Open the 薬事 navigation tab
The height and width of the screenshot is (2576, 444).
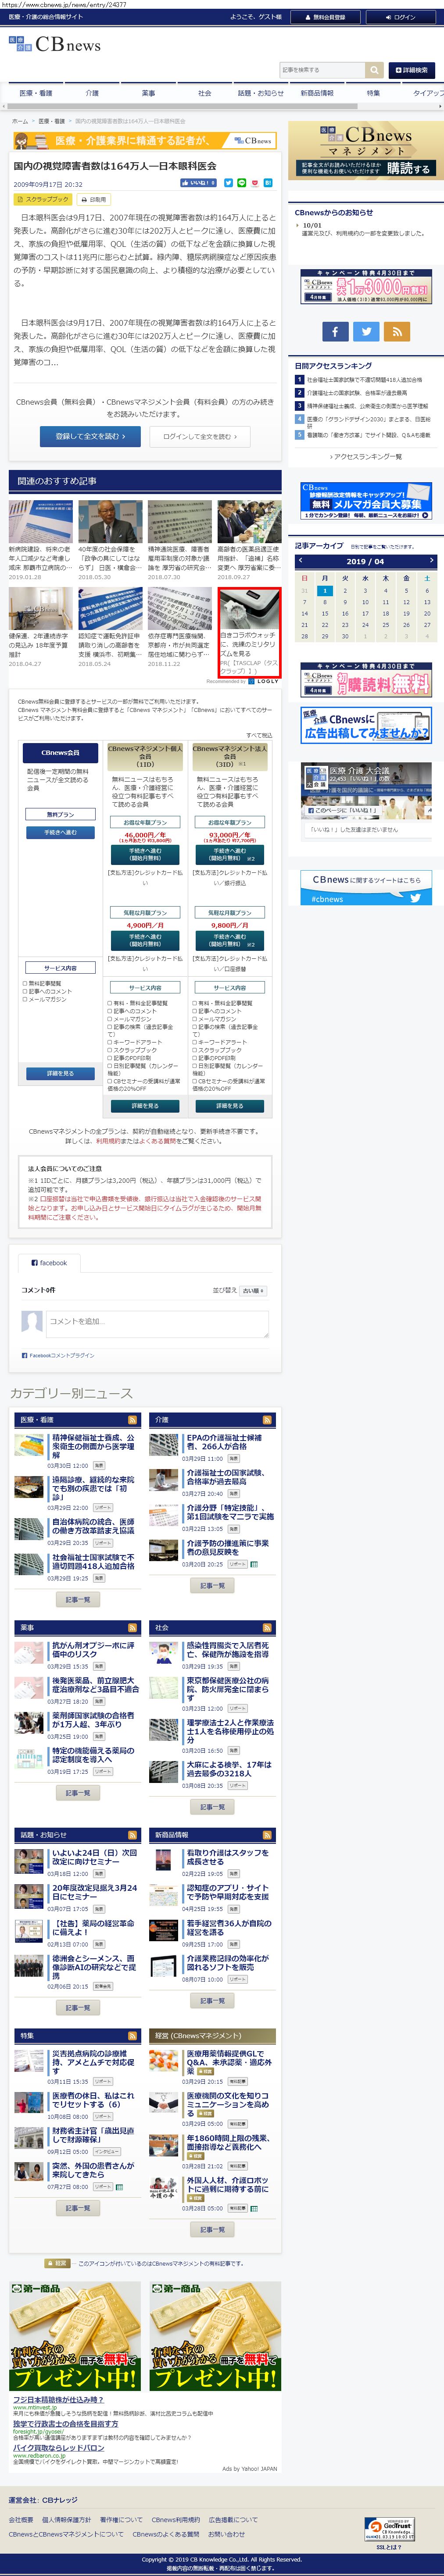(148, 93)
